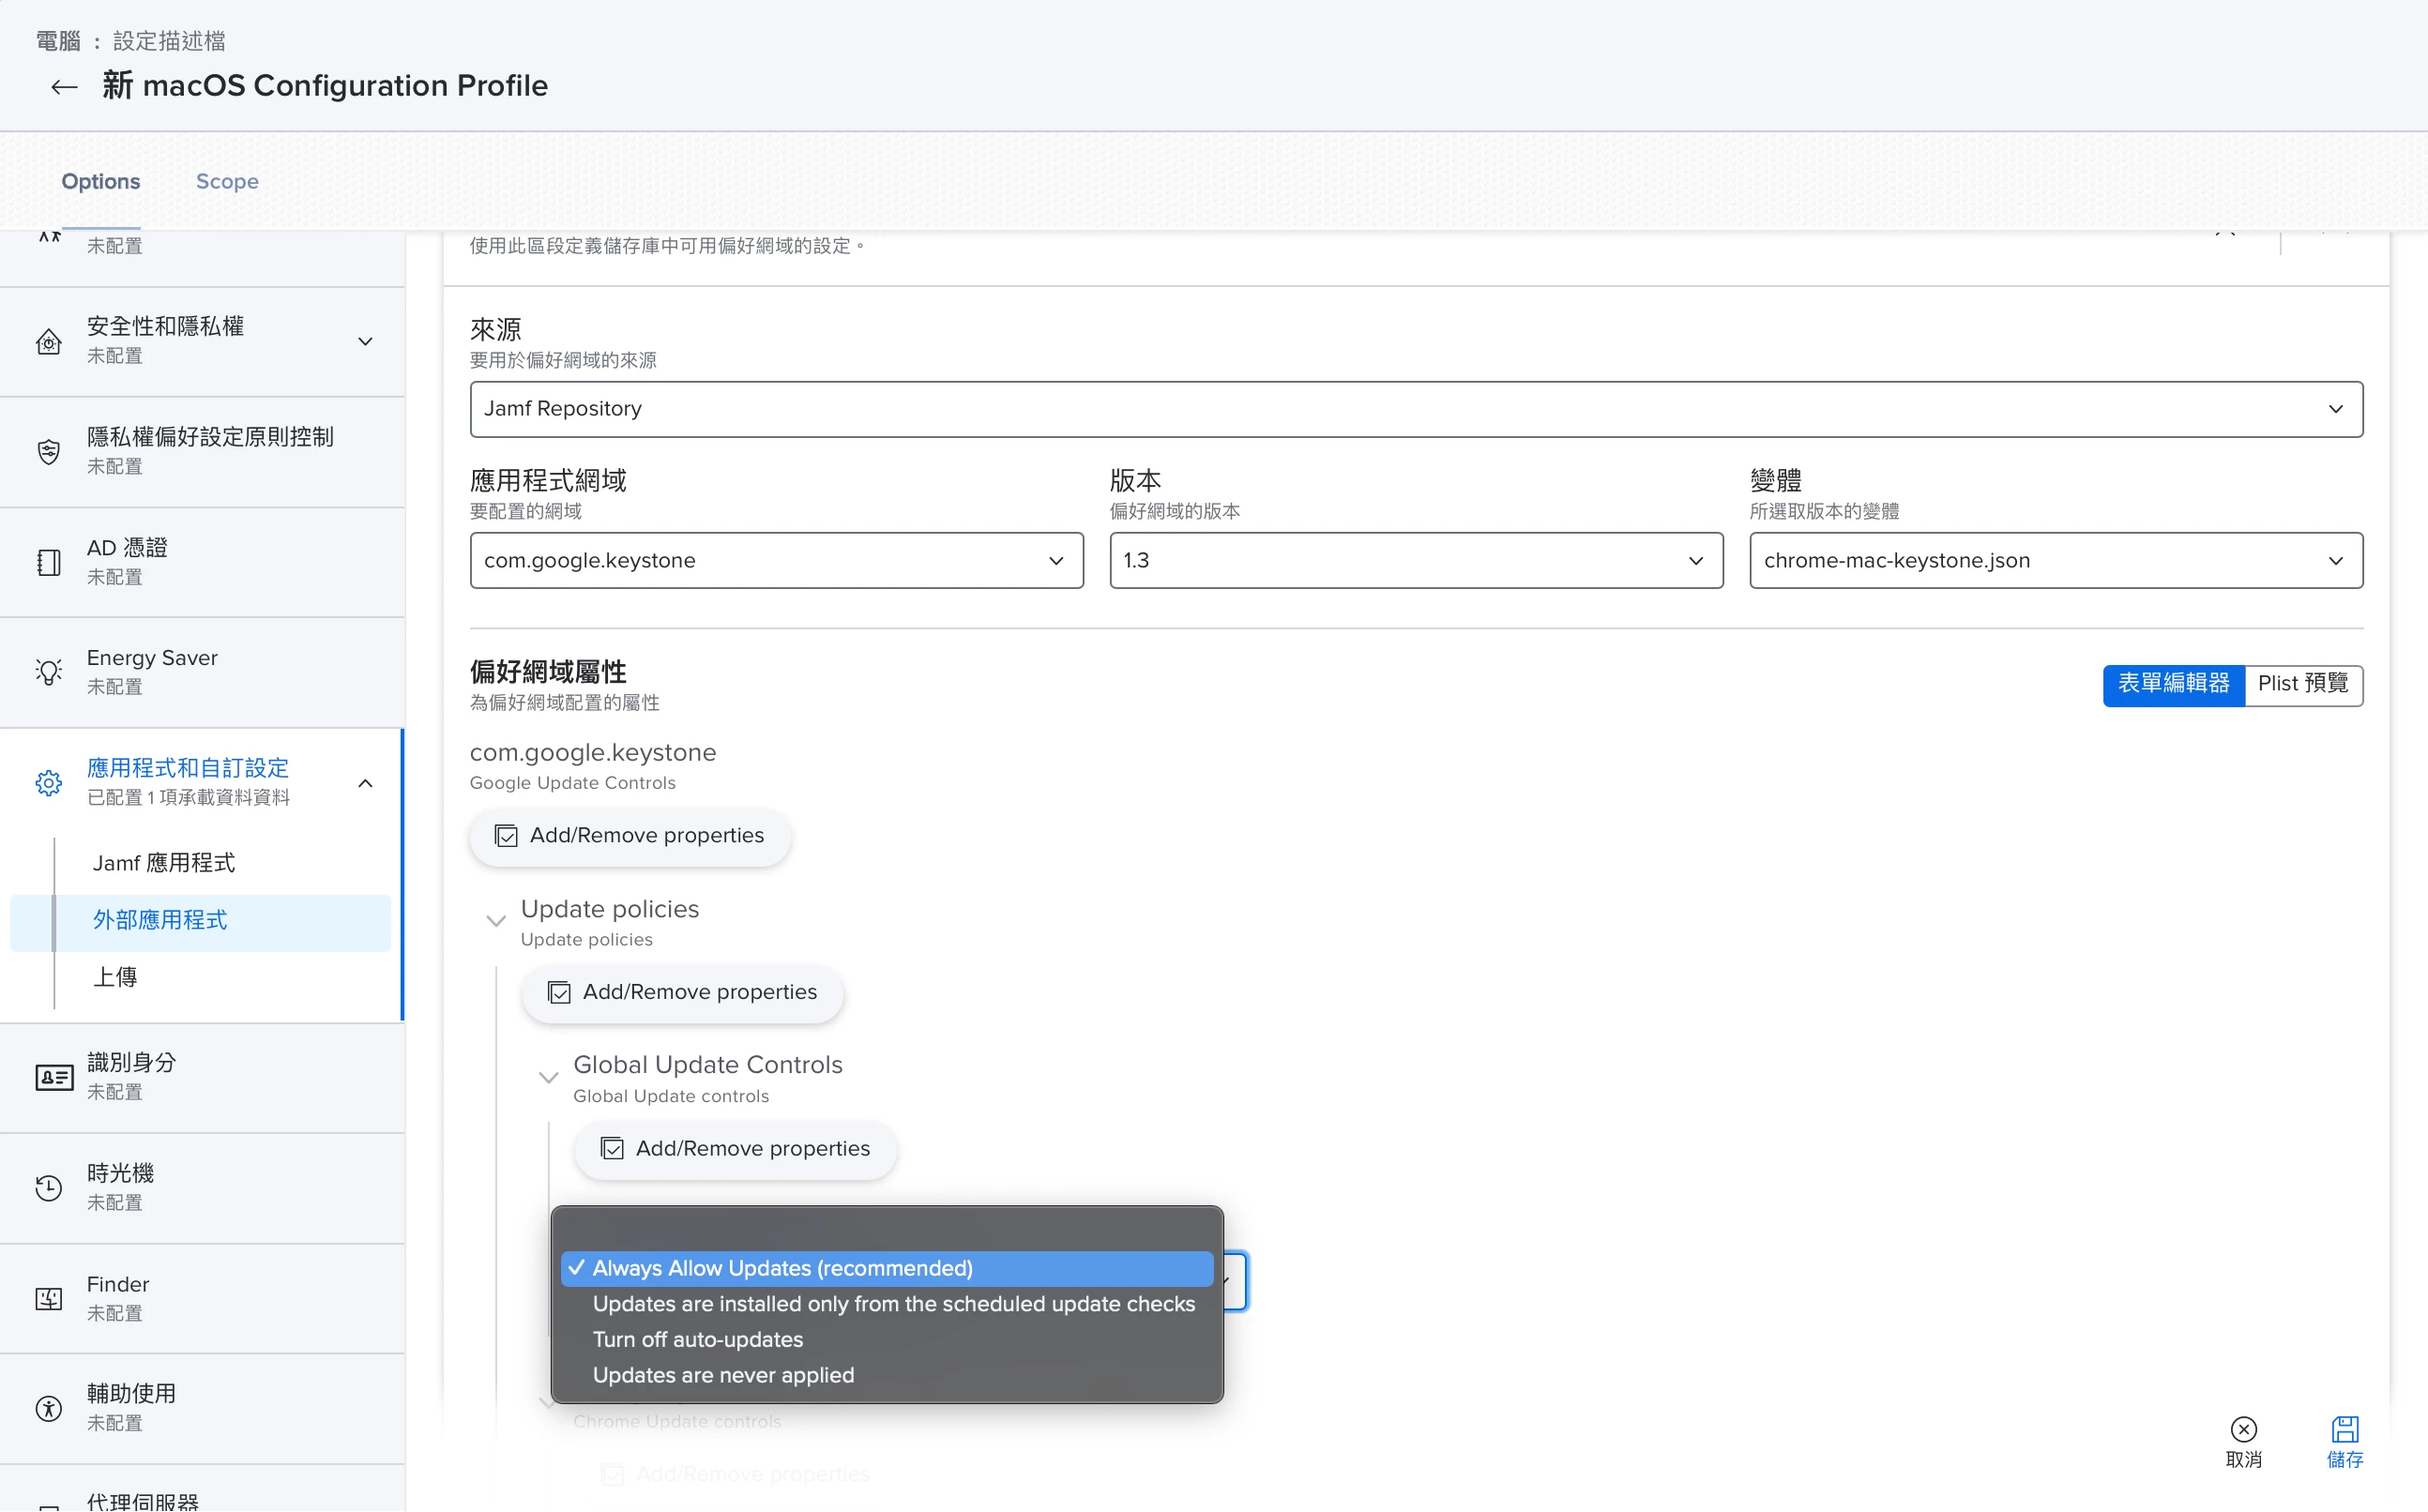Image resolution: width=2428 pixels, height=1512 pixels.
Task: Click Add/Remove properties under Update policies
Action: pyautogui.click(x=683, y=992)
